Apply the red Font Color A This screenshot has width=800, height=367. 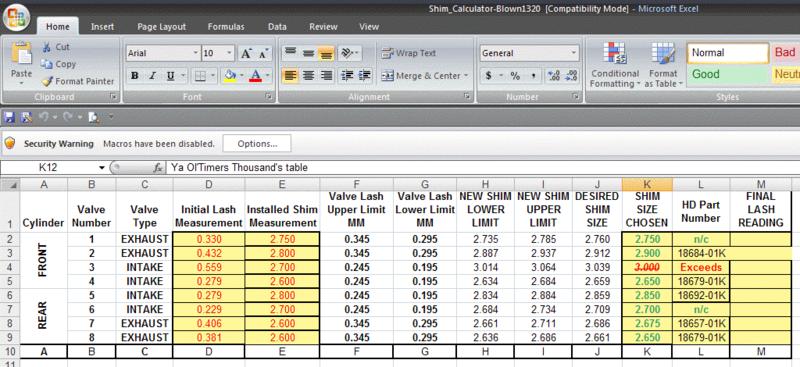point(256,76)
